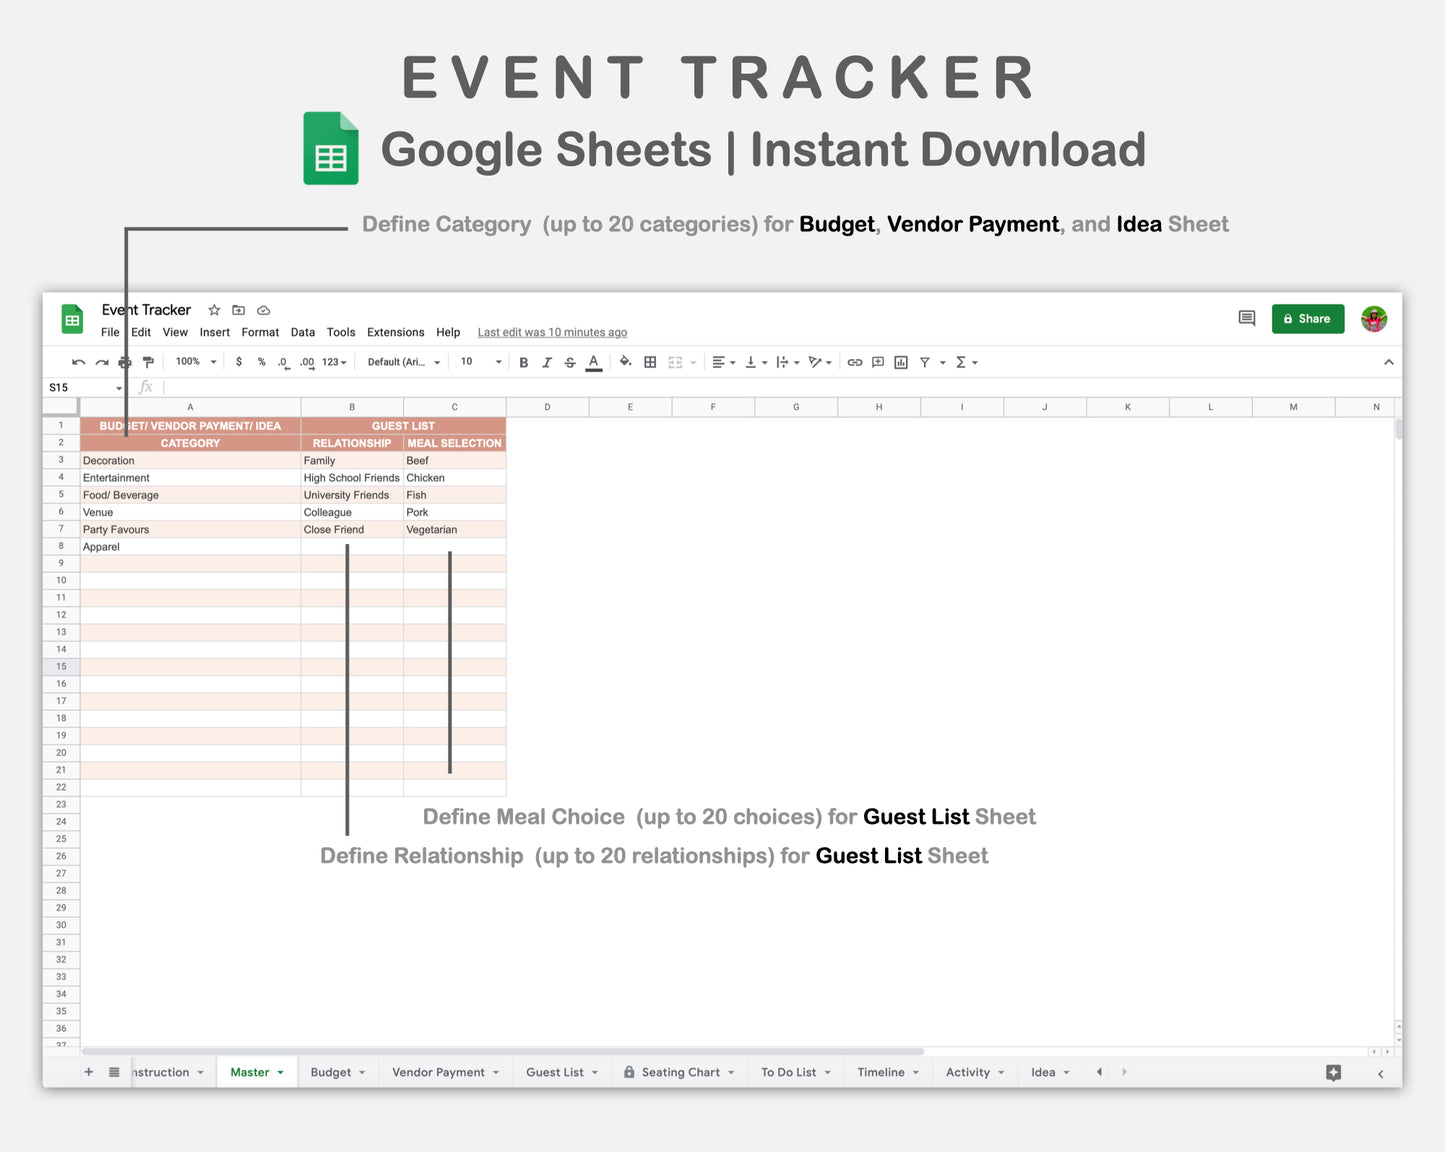The width and height of the screenshot is (1445, 1152).
Task: Click the Share button
Action: pos(1308,318)
